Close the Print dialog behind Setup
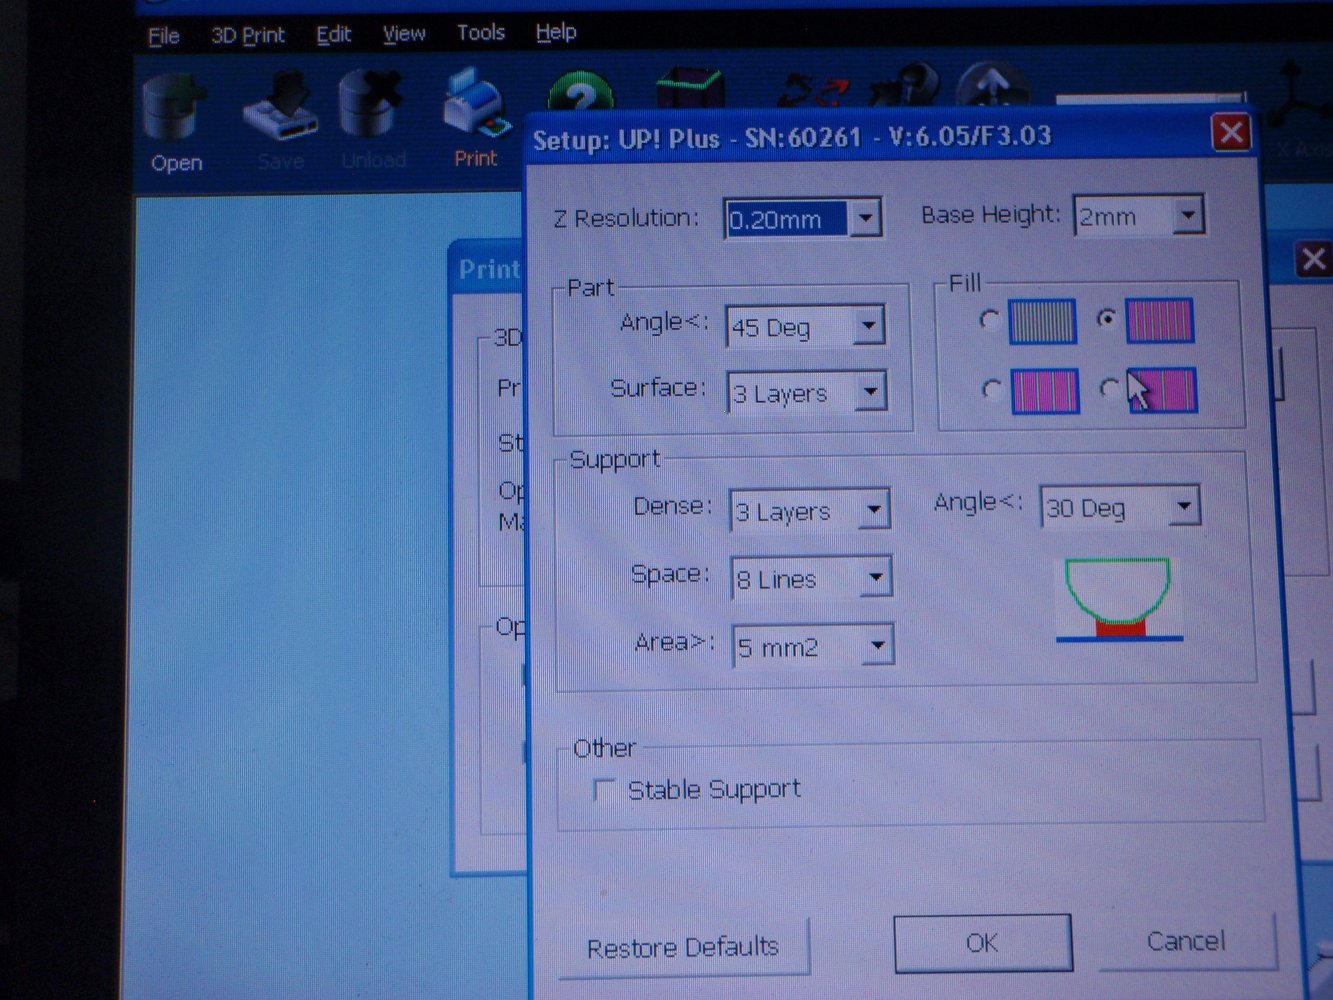 [x=1313, y=260]
